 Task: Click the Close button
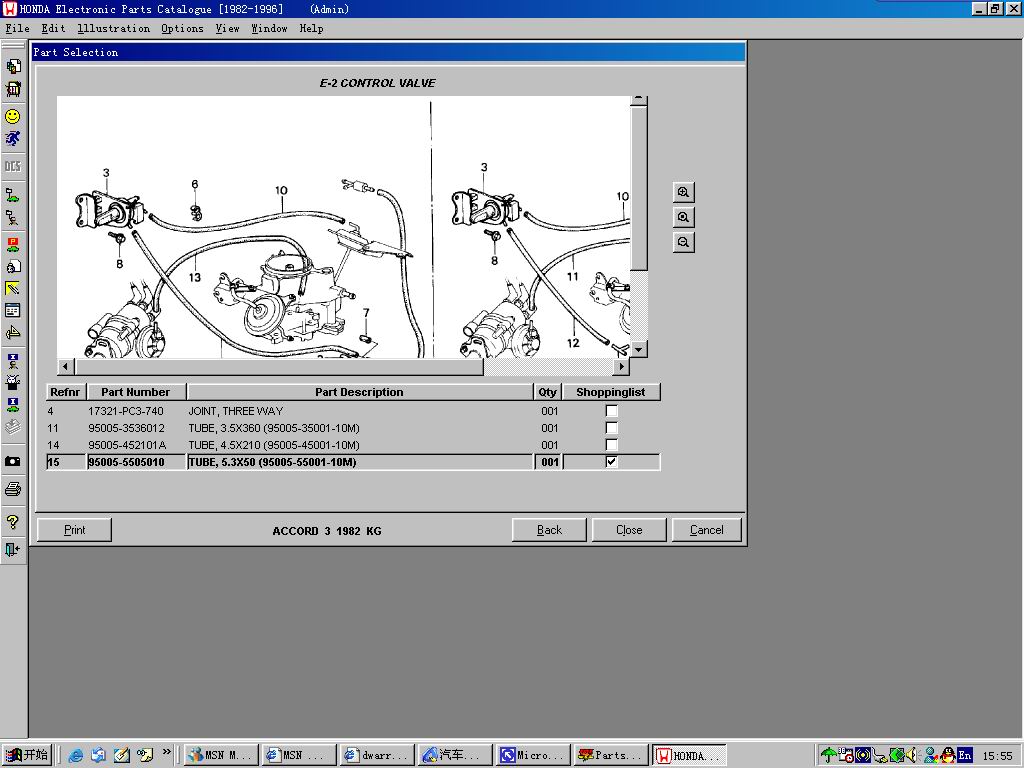(x=629, y=530)
